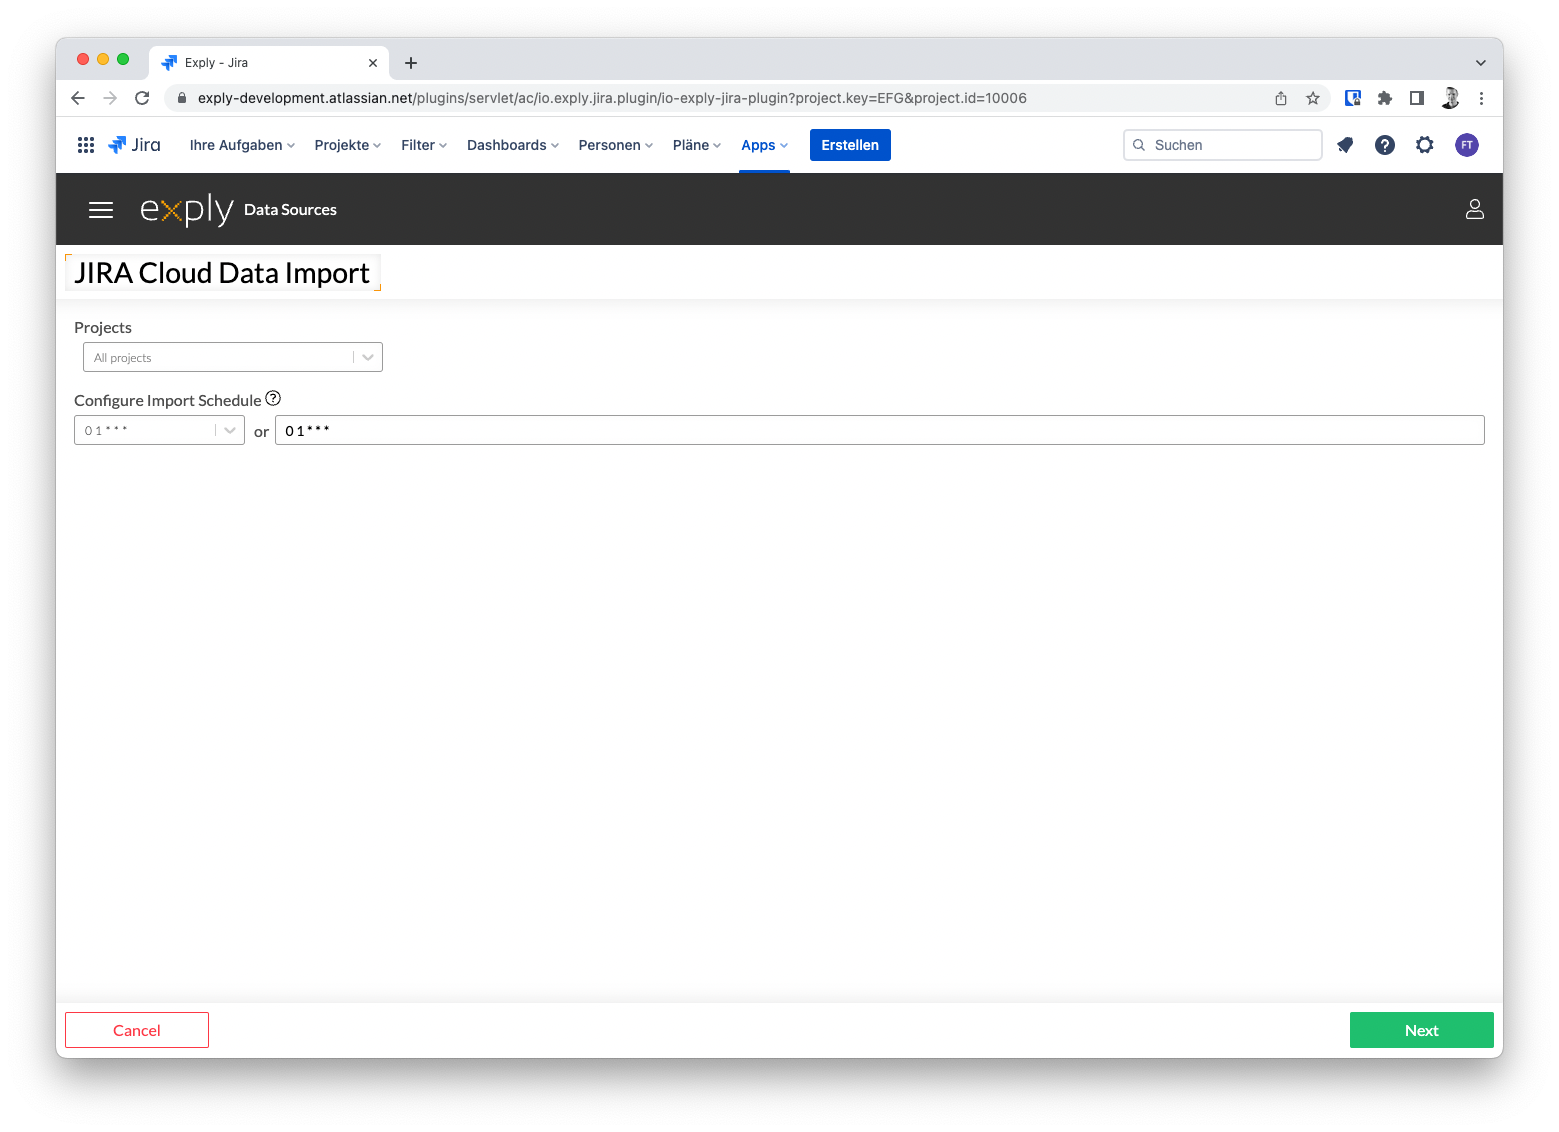
Task: Open the Ihre Aufgaben menu
Action: click(242, 145)
